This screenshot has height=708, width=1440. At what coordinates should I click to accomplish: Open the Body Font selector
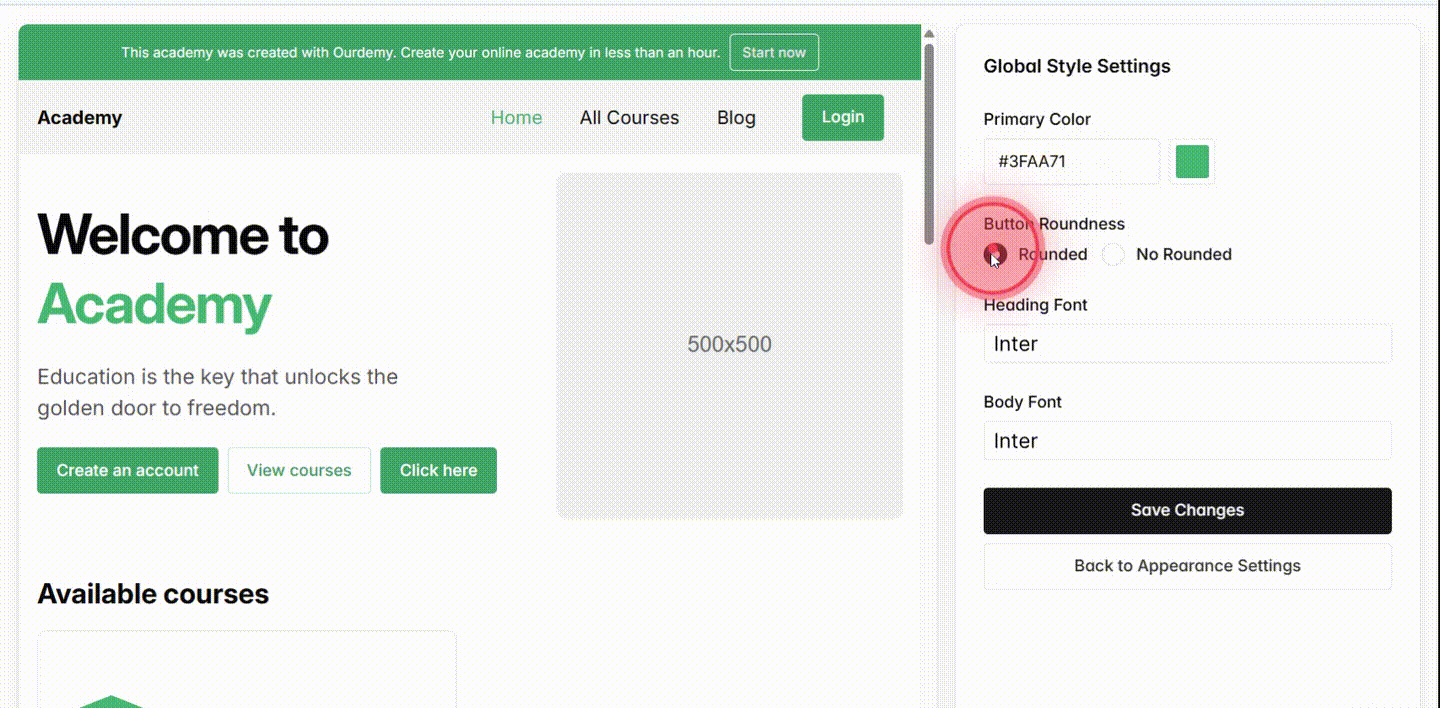click(1187, 440)
